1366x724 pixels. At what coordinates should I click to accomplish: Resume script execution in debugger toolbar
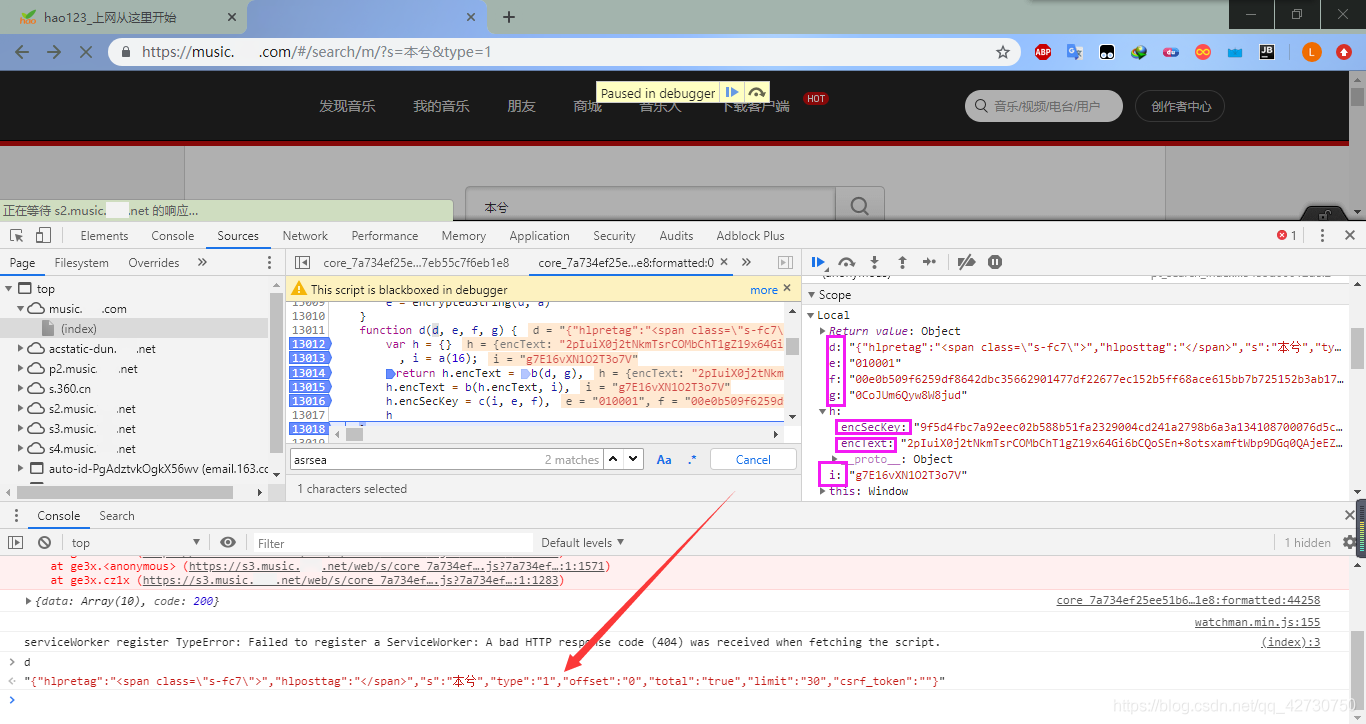[x=818, y=263]
